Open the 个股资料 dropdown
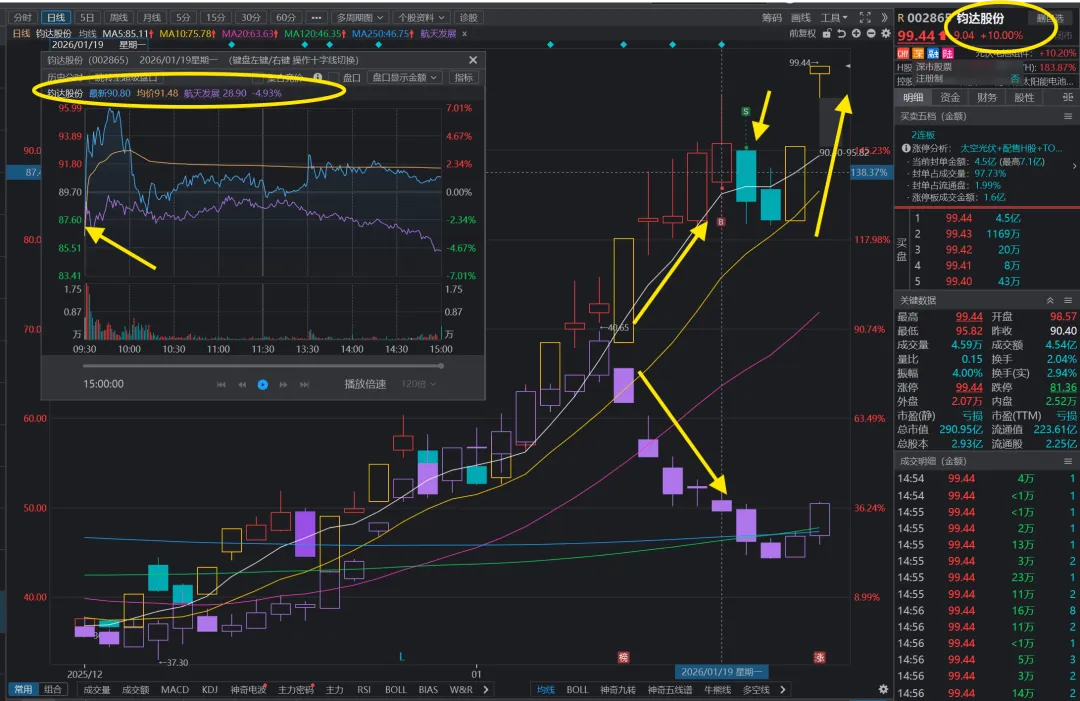Screen dimensions: 1080x701 click(422, 17)
